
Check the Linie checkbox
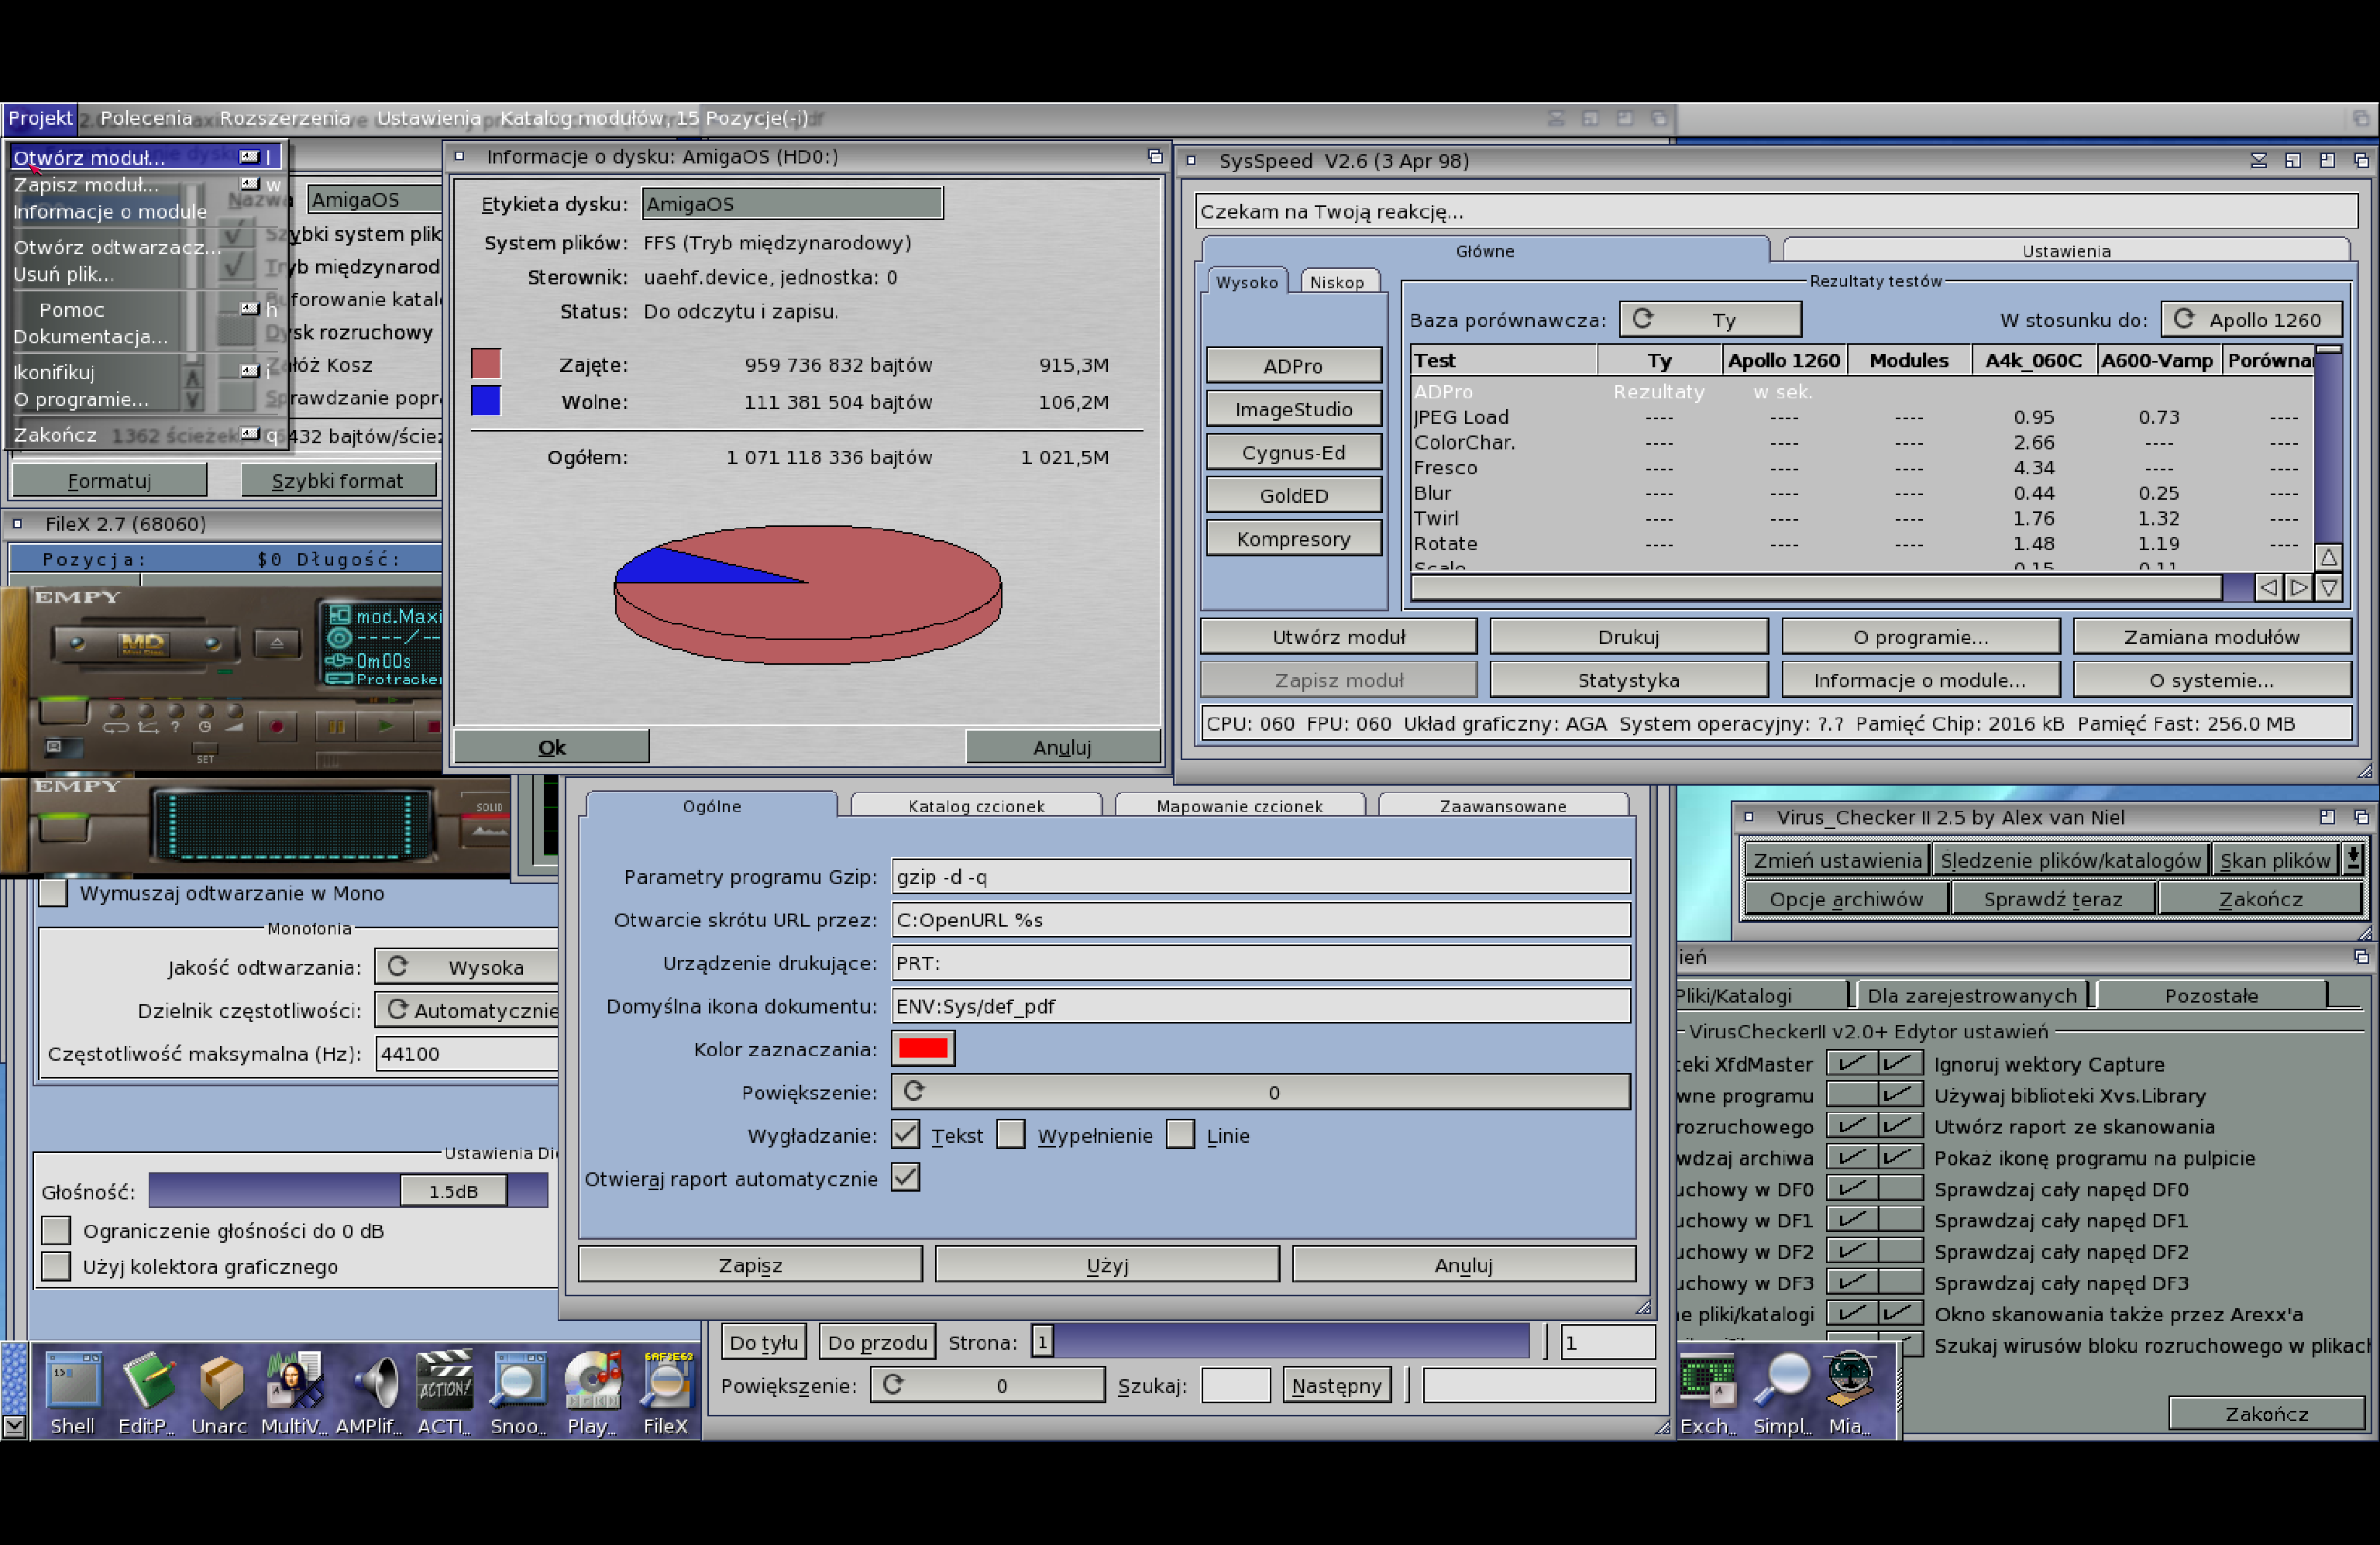[x=1181, y=1134]
